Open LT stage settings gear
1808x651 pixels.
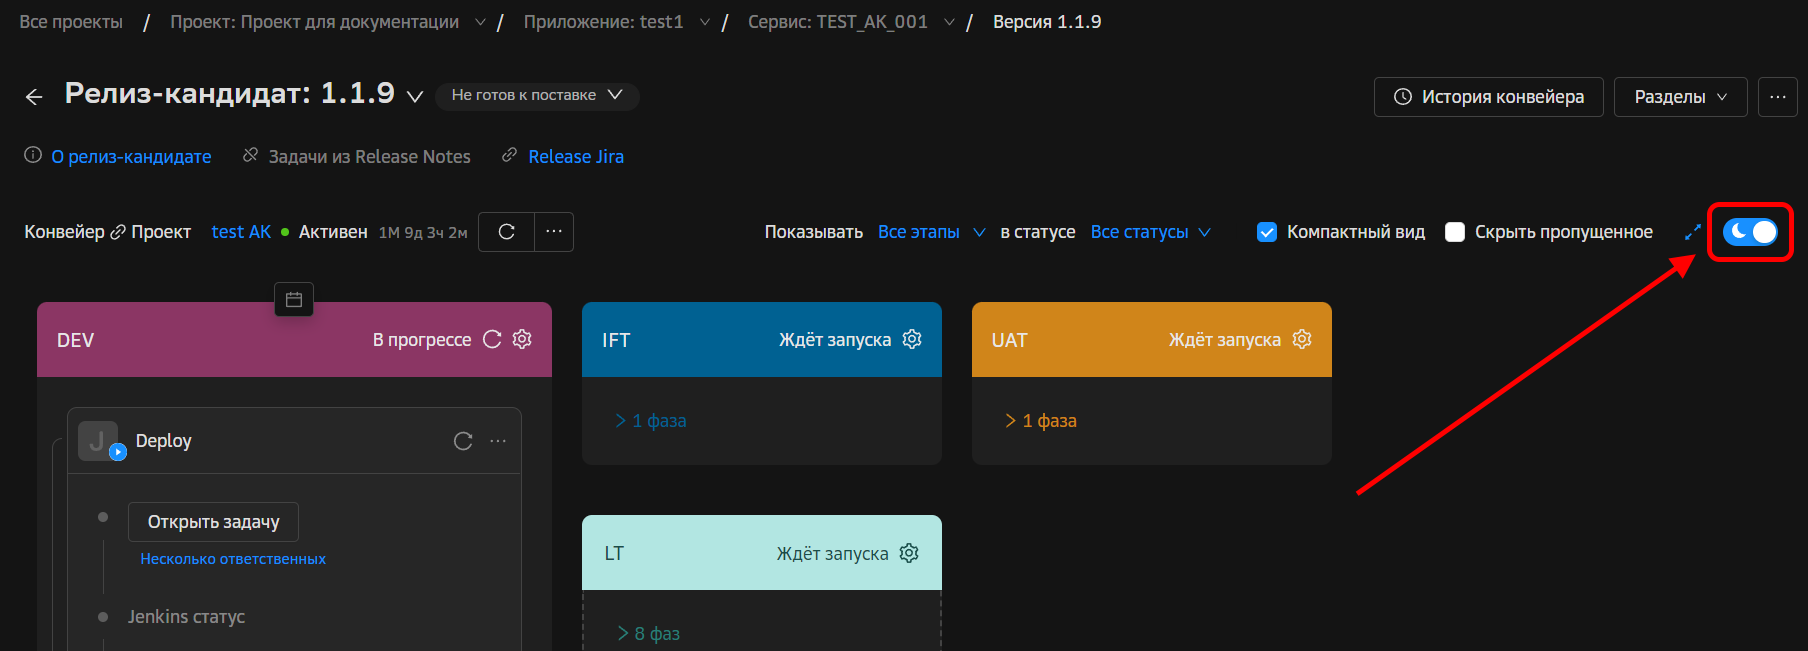[x=909, y=553]
